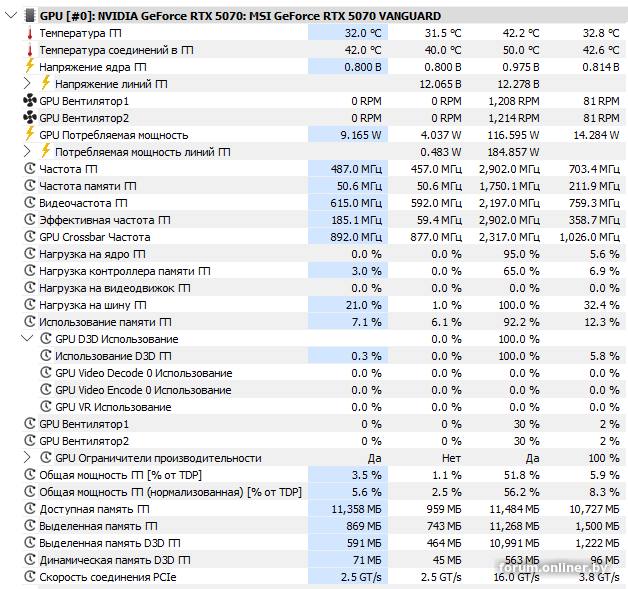Click lightning icon of Напряжение линий ГП
This screenshot has width=628, height=589.
click(46, 83)
